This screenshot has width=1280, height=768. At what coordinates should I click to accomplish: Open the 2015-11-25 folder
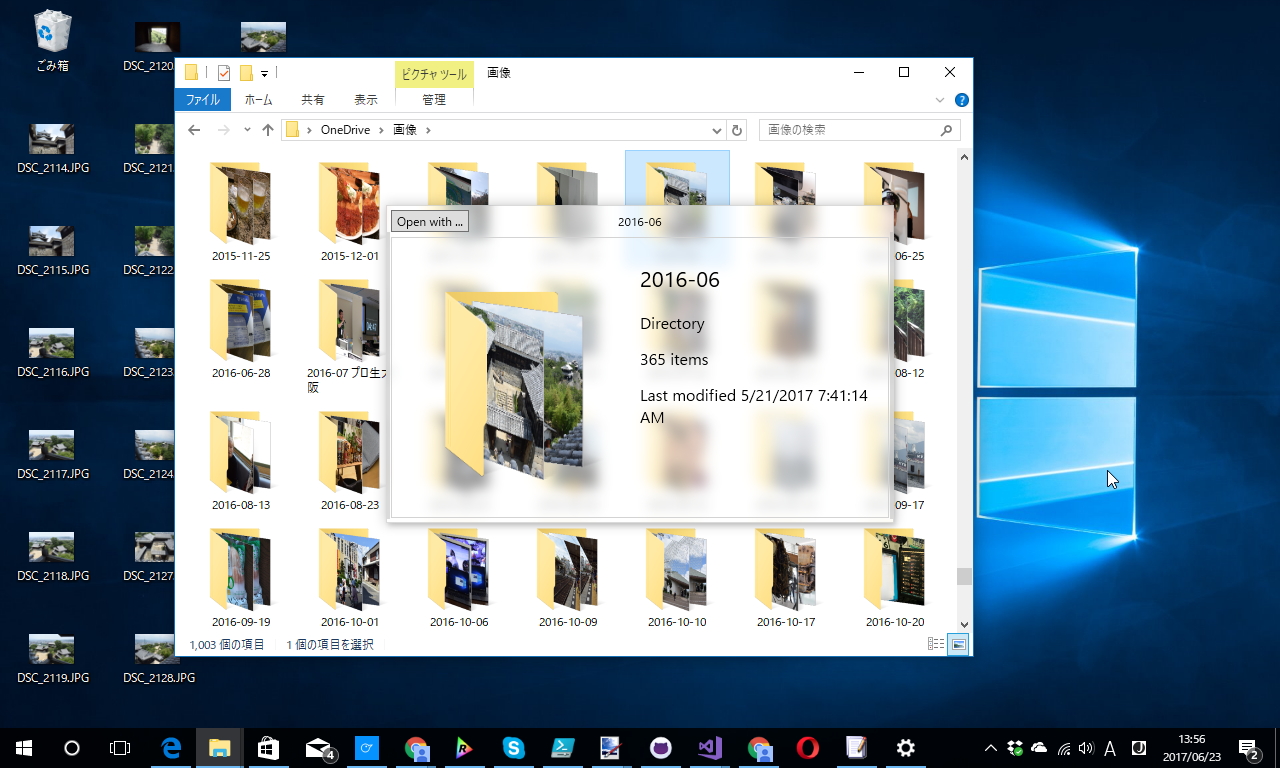[241, 212]
